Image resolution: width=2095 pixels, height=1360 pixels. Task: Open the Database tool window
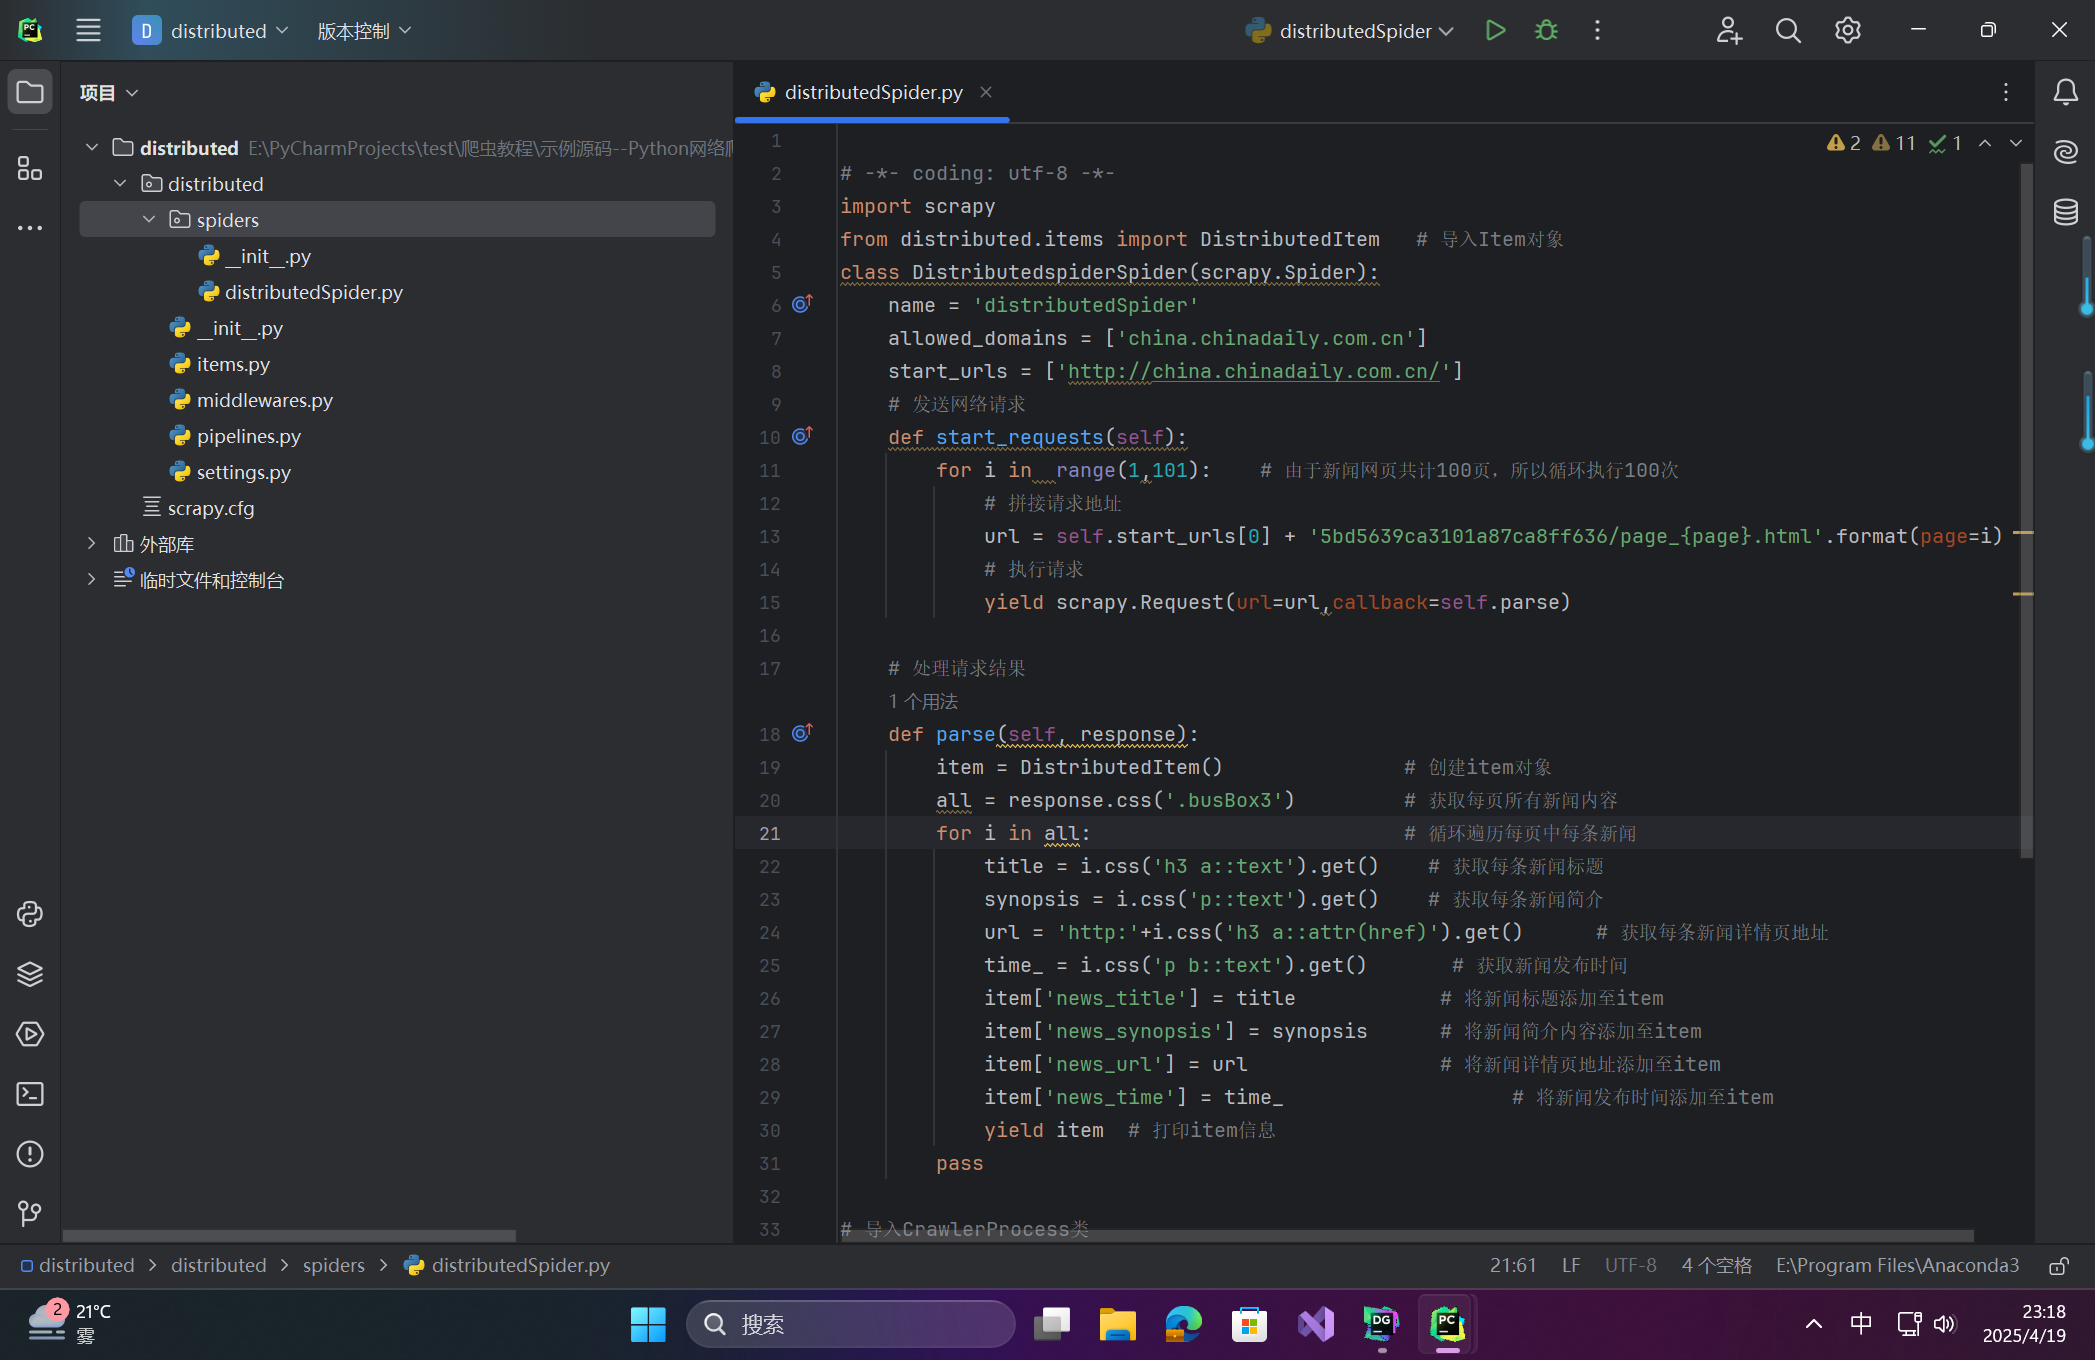(2066, 212)
